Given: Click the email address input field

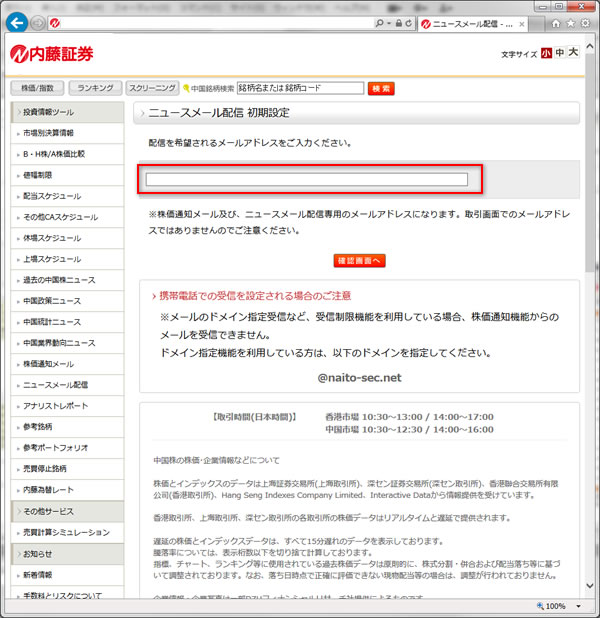Looking at the screenshot, I should coord(307,179).
